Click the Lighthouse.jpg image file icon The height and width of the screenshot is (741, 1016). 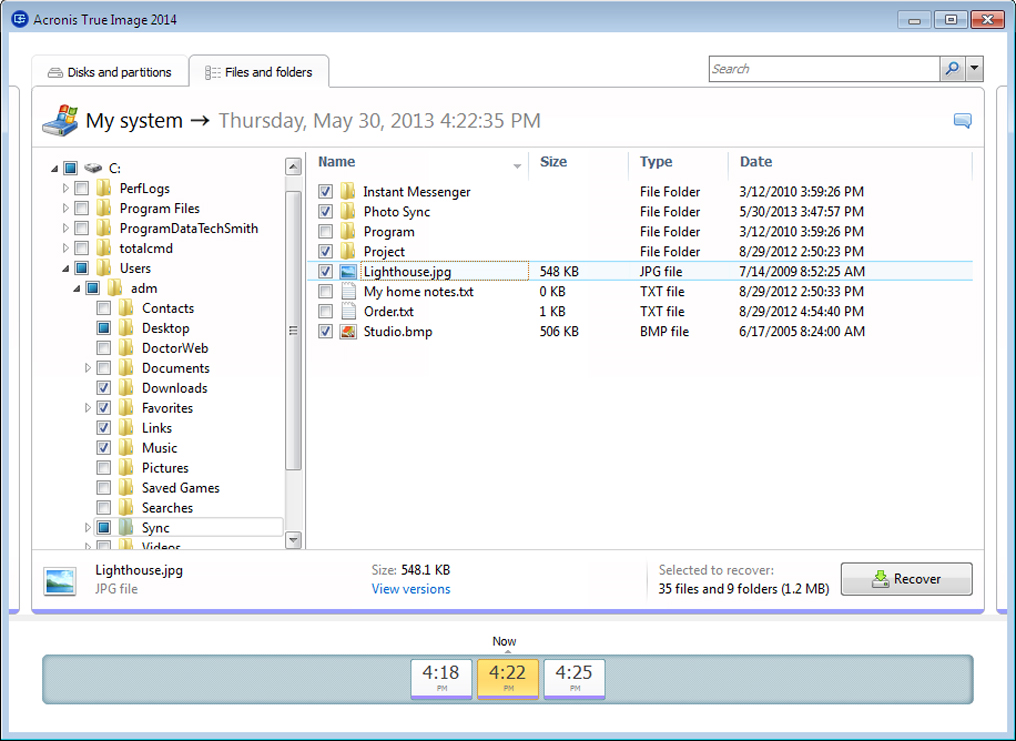[x=348, y=271]
